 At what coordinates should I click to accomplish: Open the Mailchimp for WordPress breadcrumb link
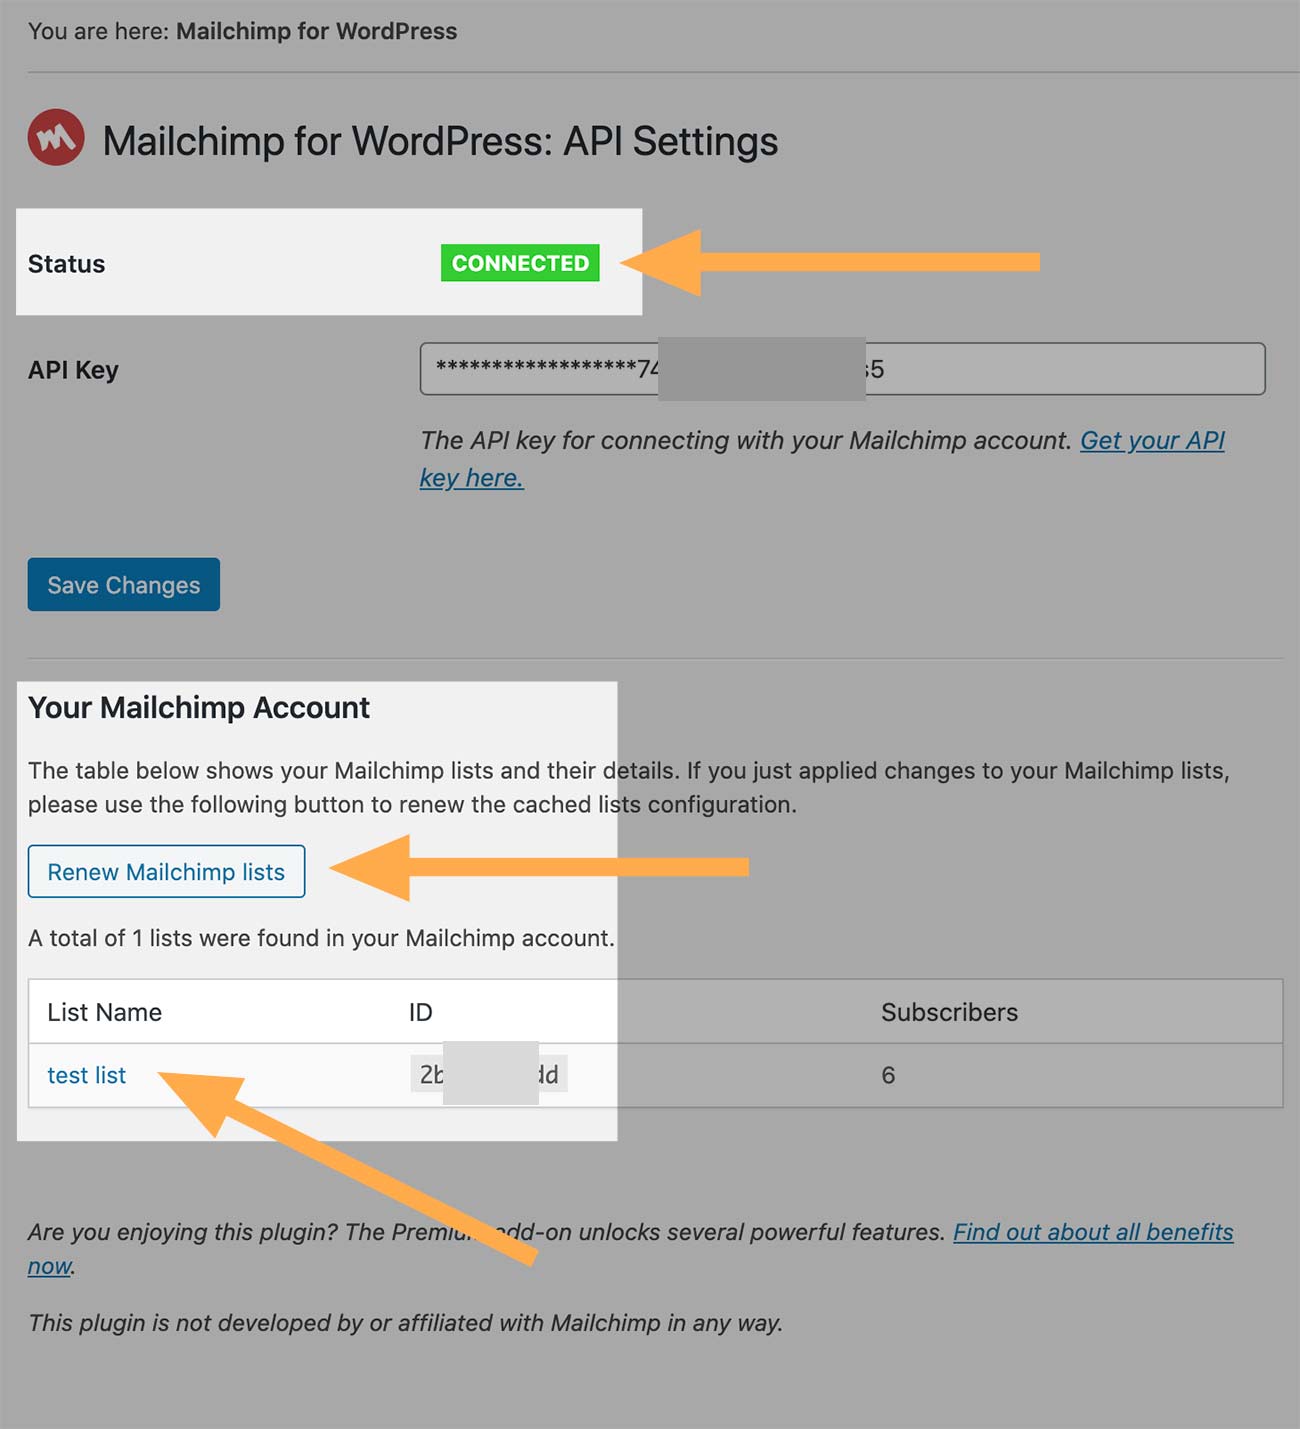pyautogui.click(x=316, y=31)
